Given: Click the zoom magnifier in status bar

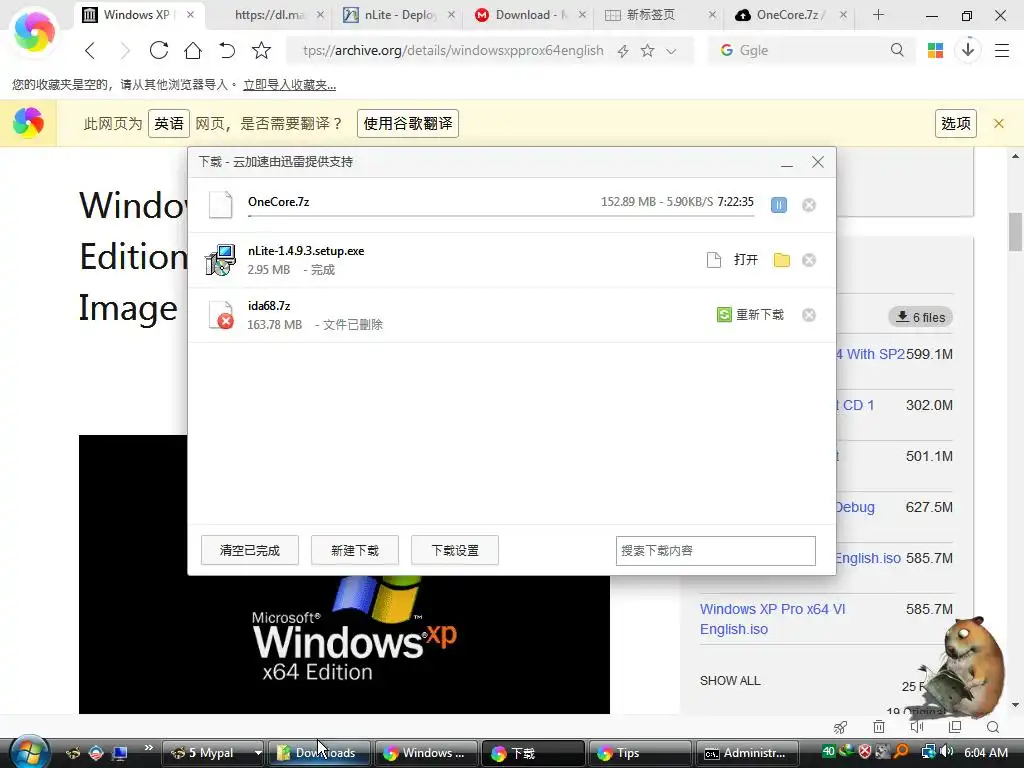Looking at the screenshot, I should pyautogui.click(x=993, y=727).
